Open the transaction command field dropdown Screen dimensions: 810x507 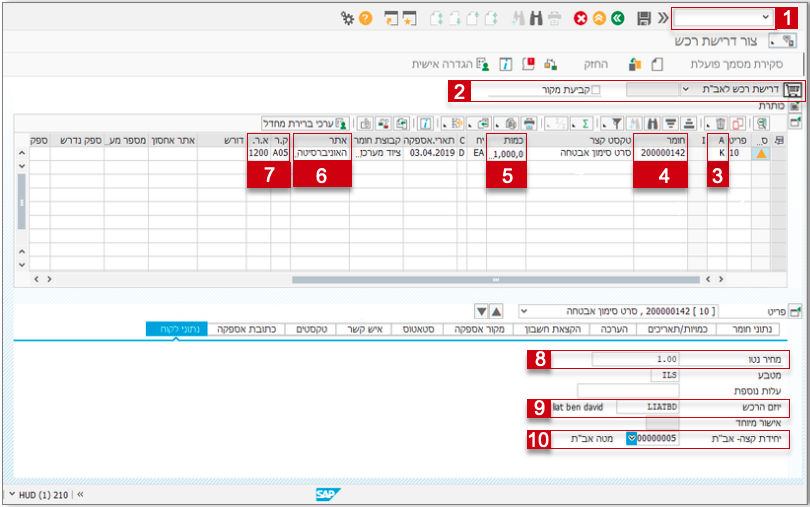point(766,17)
